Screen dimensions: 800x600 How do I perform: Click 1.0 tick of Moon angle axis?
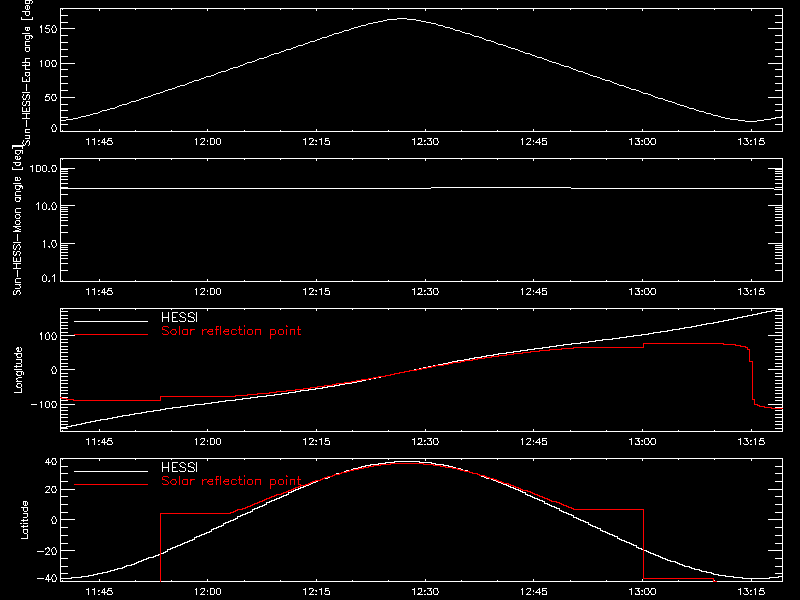[49, 244]
